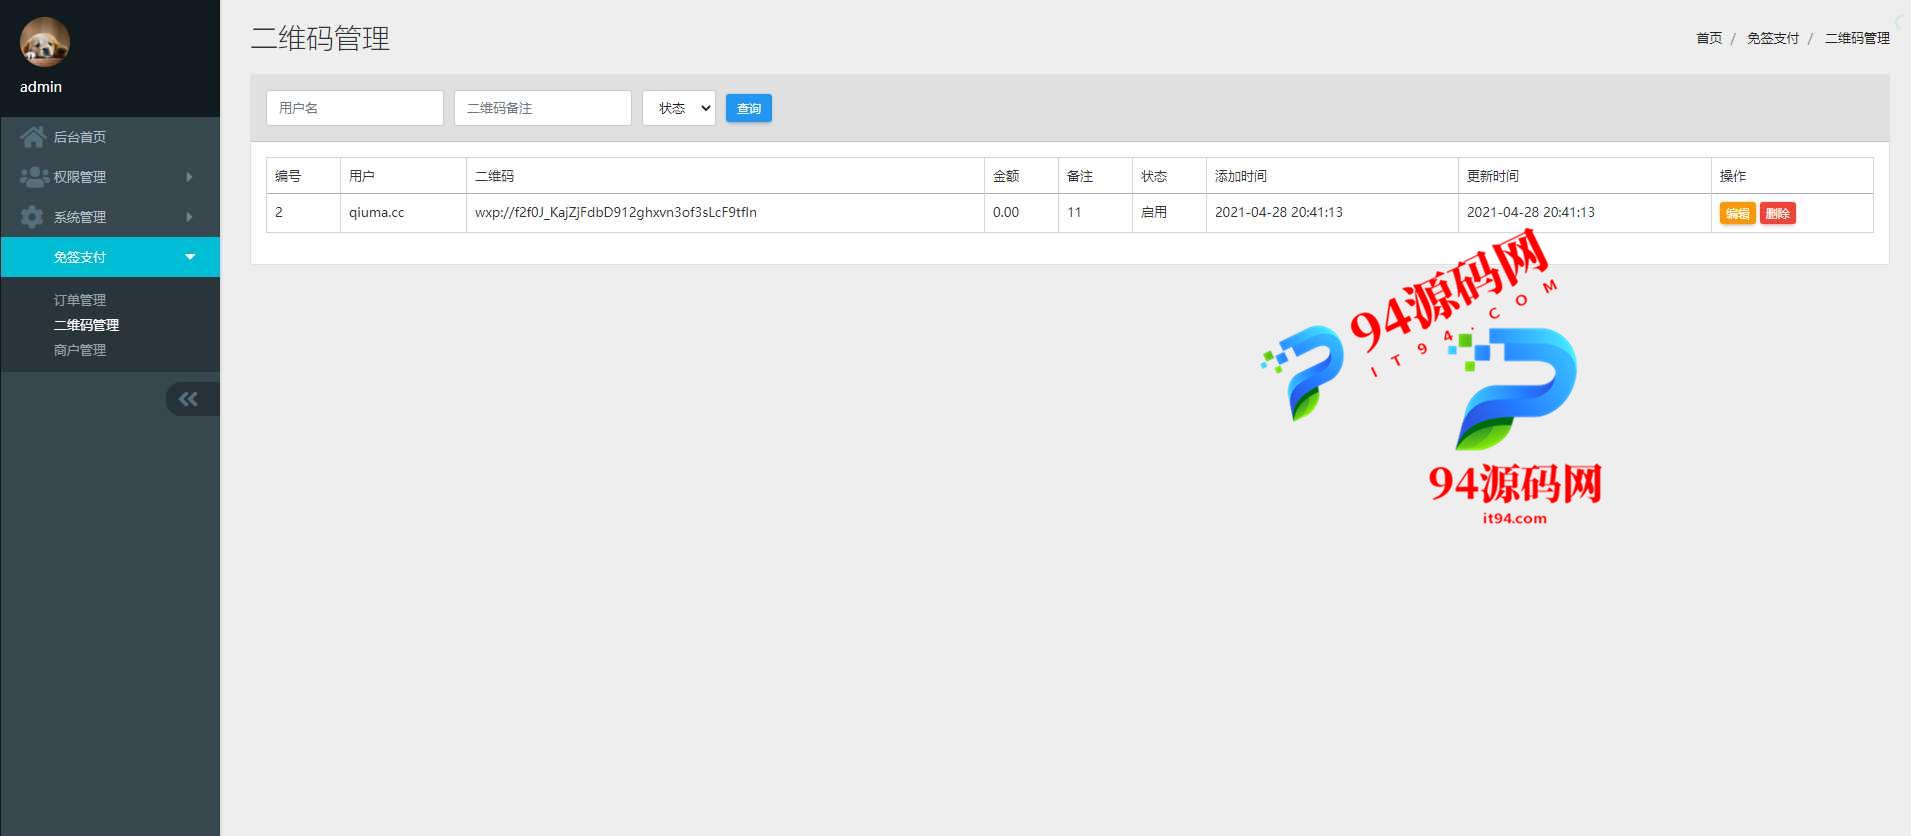Select the 备注 cell showing 11

(x=1095, y=213)
